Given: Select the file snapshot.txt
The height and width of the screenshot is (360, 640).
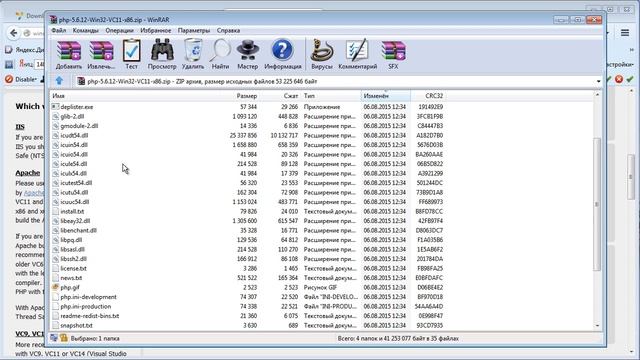Looking at the screenshot, I should 76,325.
